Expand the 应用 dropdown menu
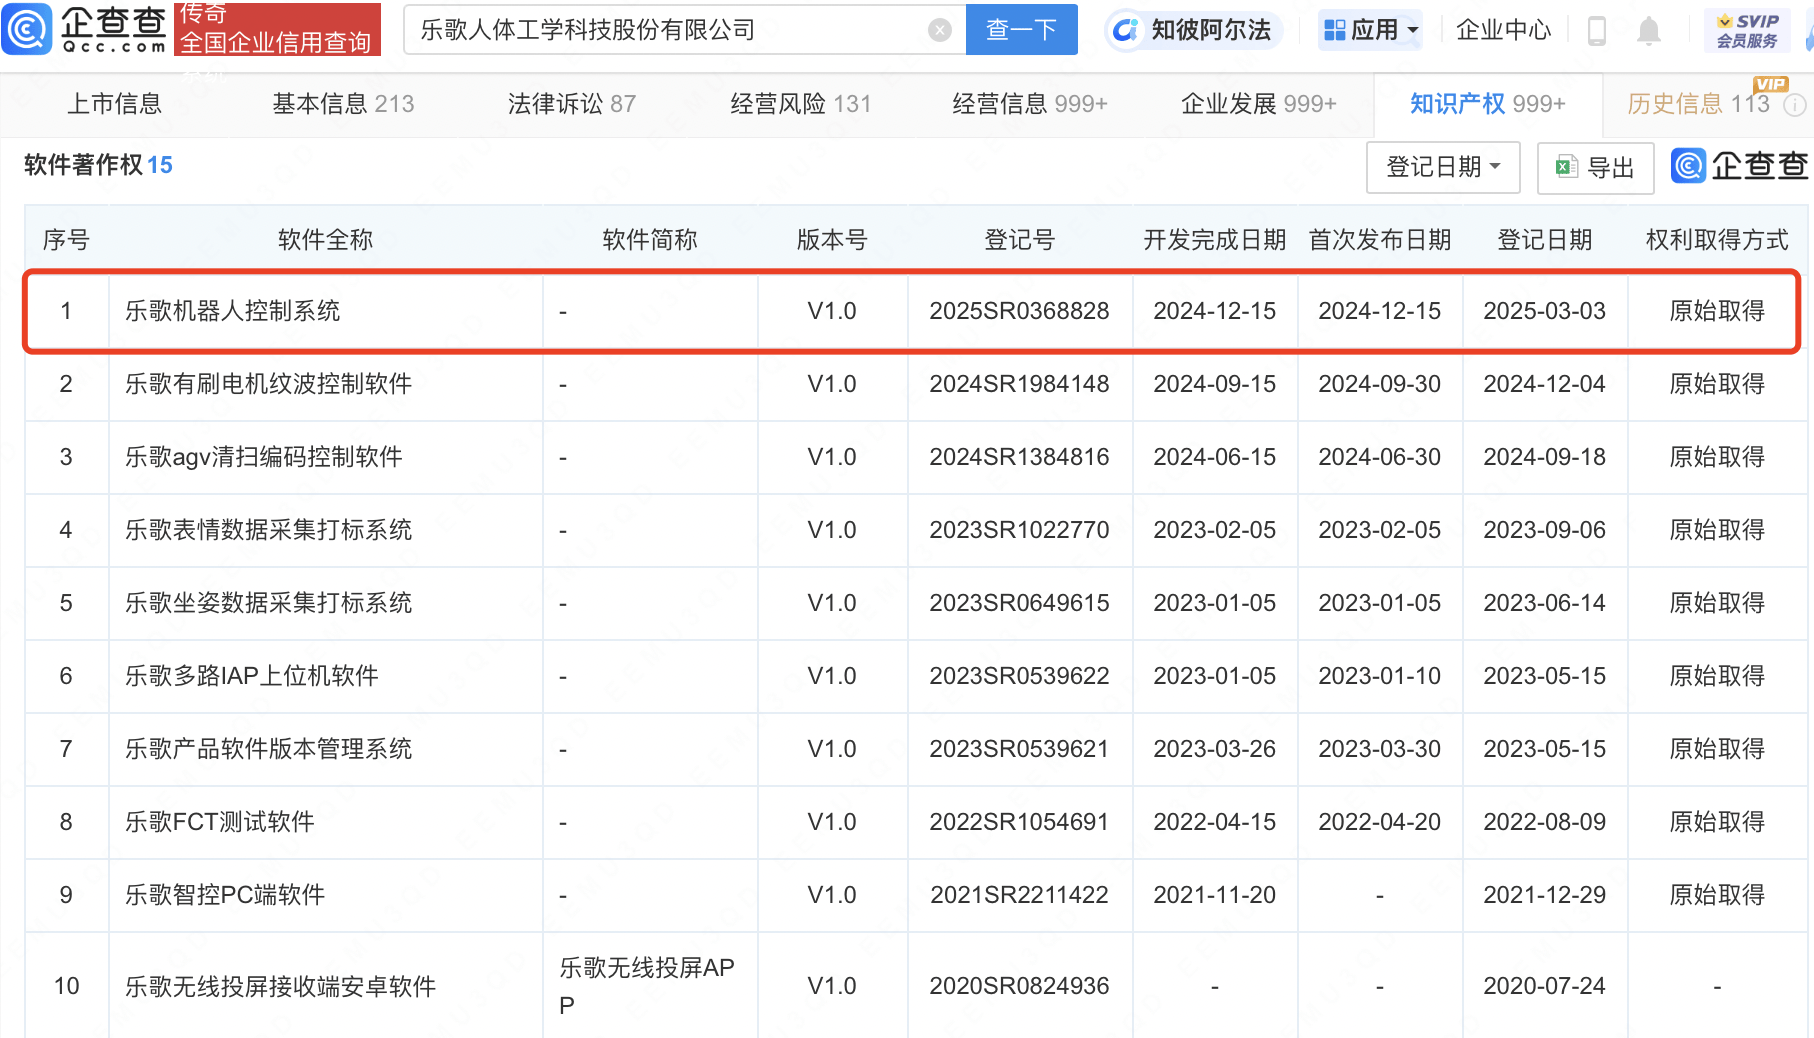The width and height of the screenshot is (1814, 1038). click(x=1413, y=31)
